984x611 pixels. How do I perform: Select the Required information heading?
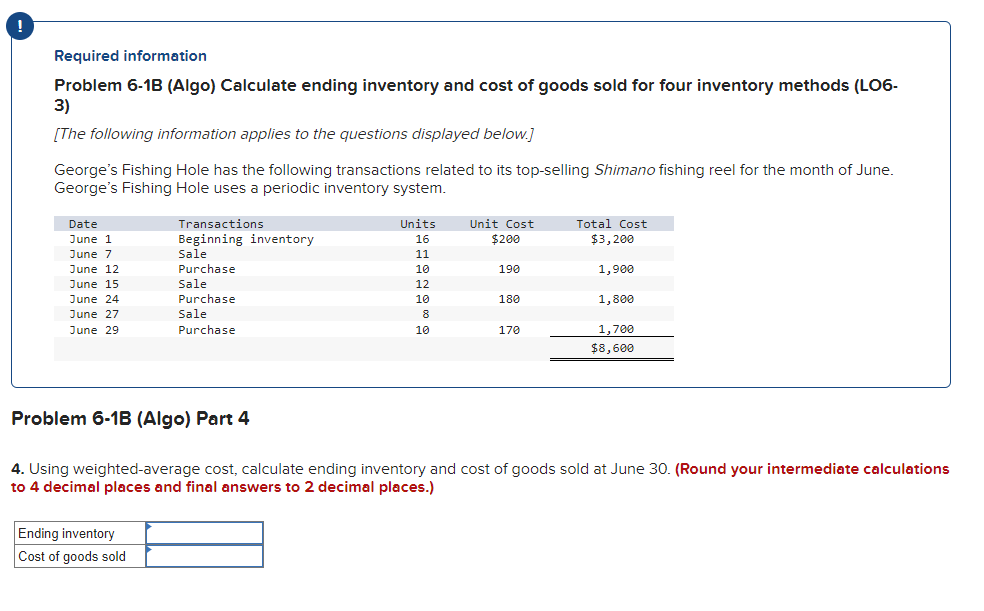pos(129,56)
